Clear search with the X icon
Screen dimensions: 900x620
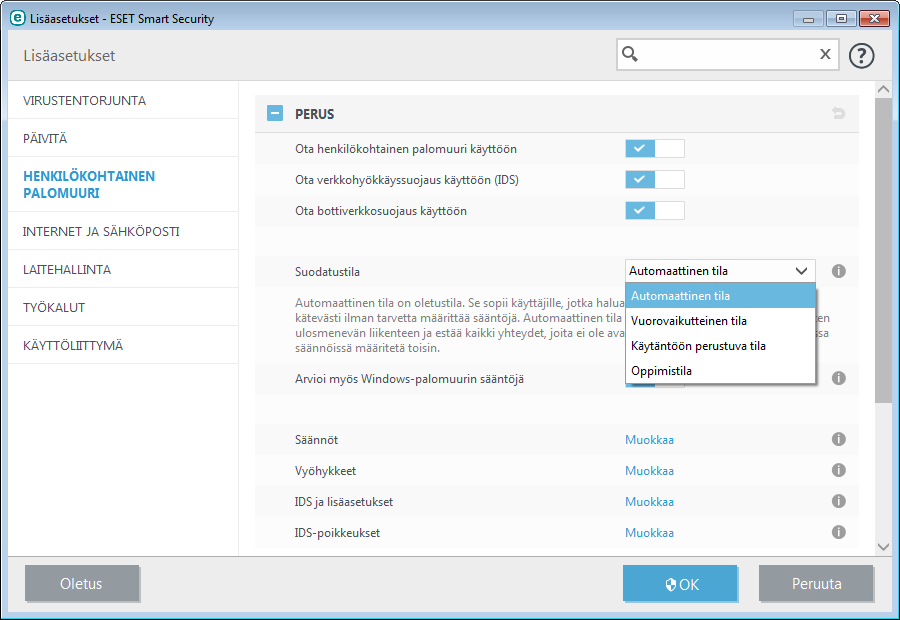click(825, 54)
